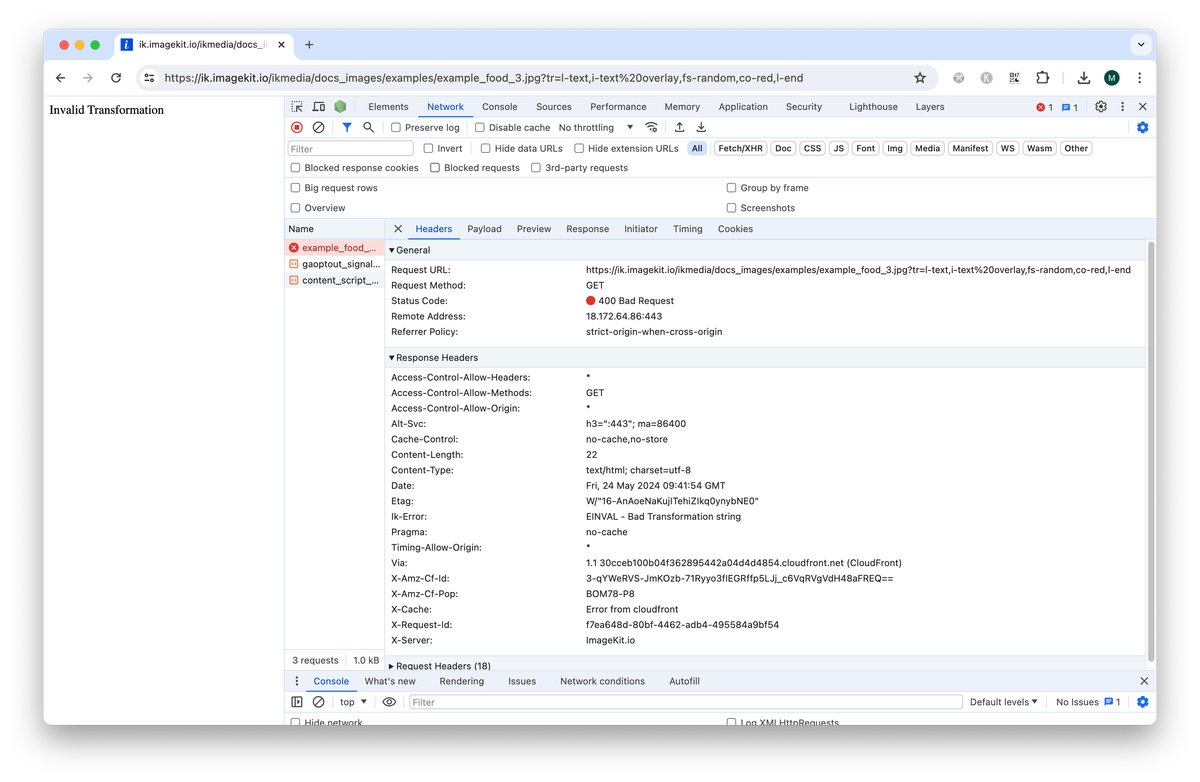Enable the Disable cache checkbox
Screen dimensions: 1200x782
tap(480, 128)
